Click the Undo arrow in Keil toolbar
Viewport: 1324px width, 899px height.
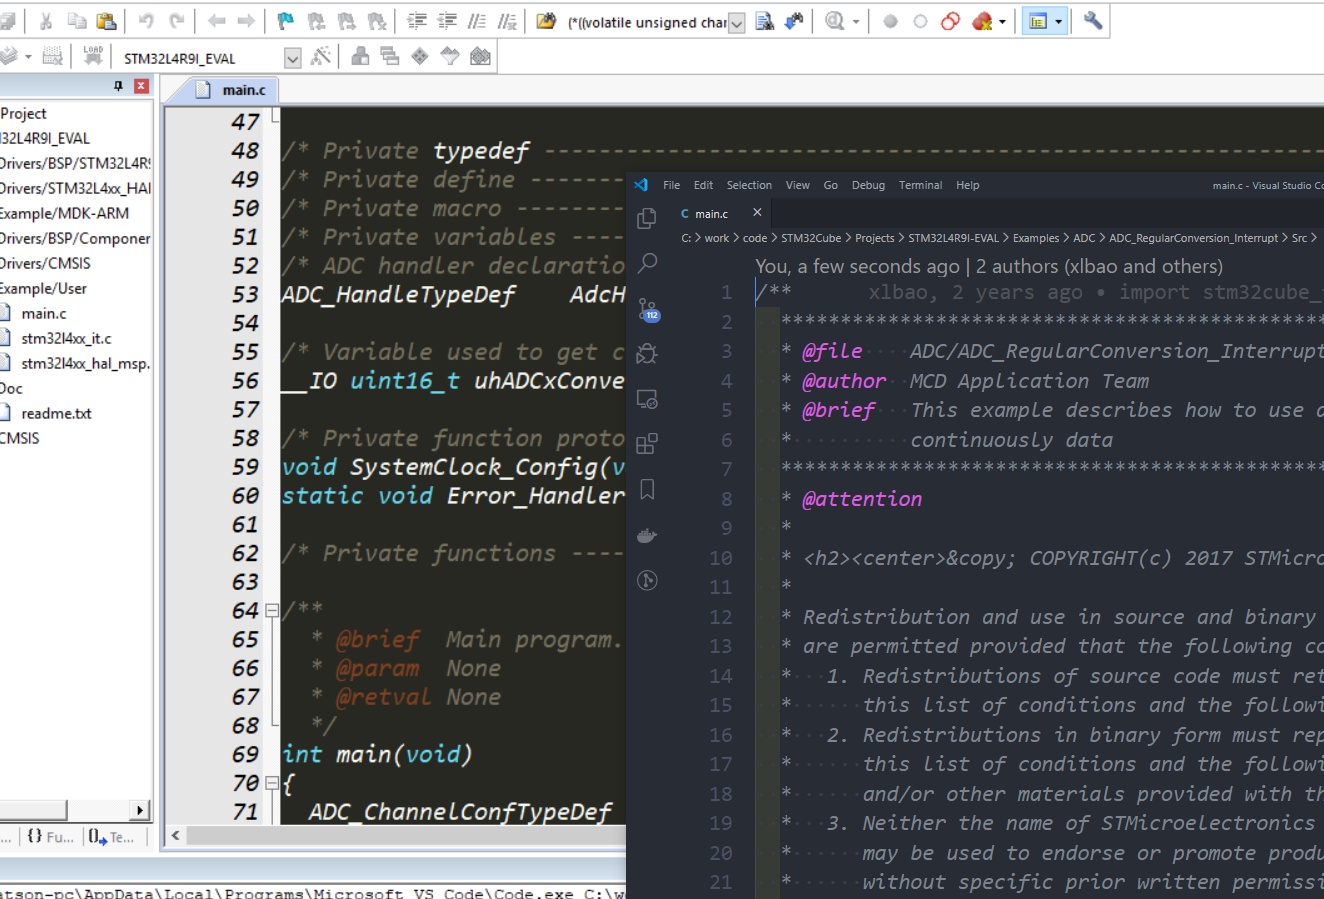(146, 21)
